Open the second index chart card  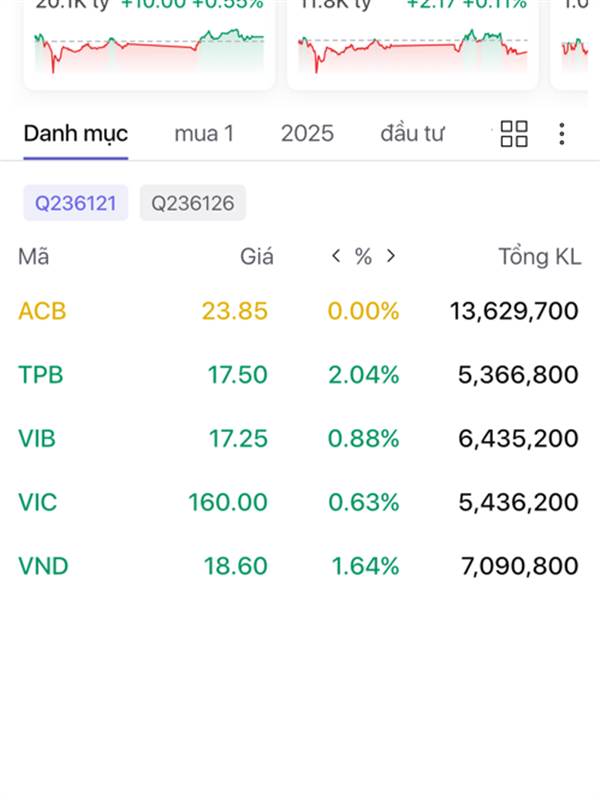(x=413, y=45)
